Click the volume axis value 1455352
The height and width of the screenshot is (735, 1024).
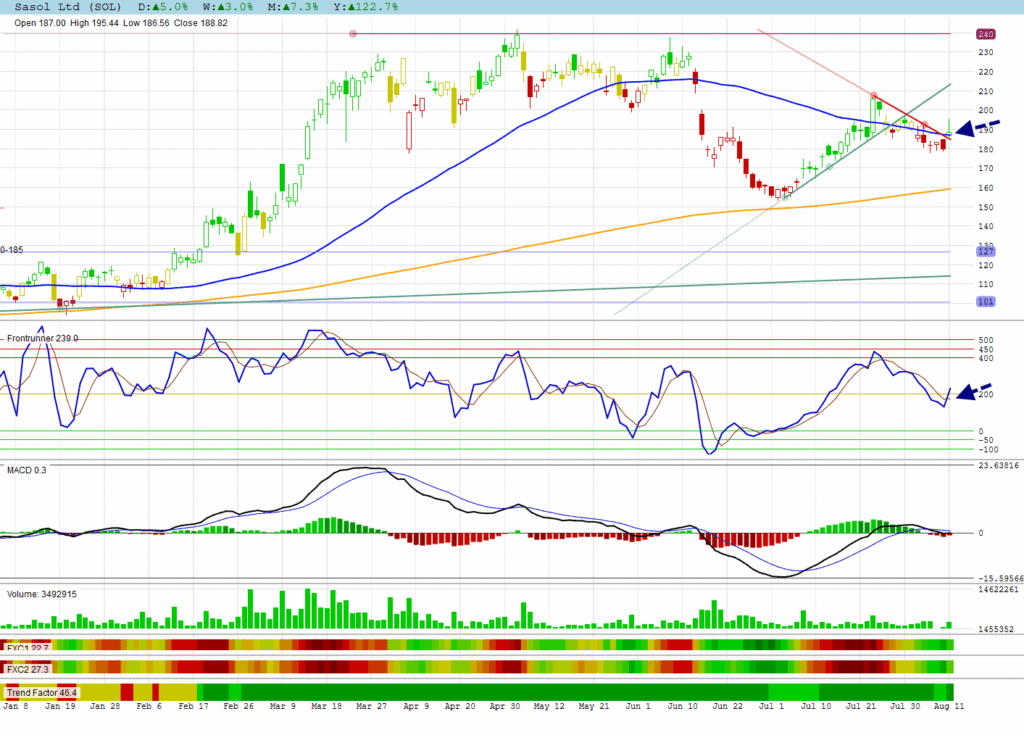point(996,629)
